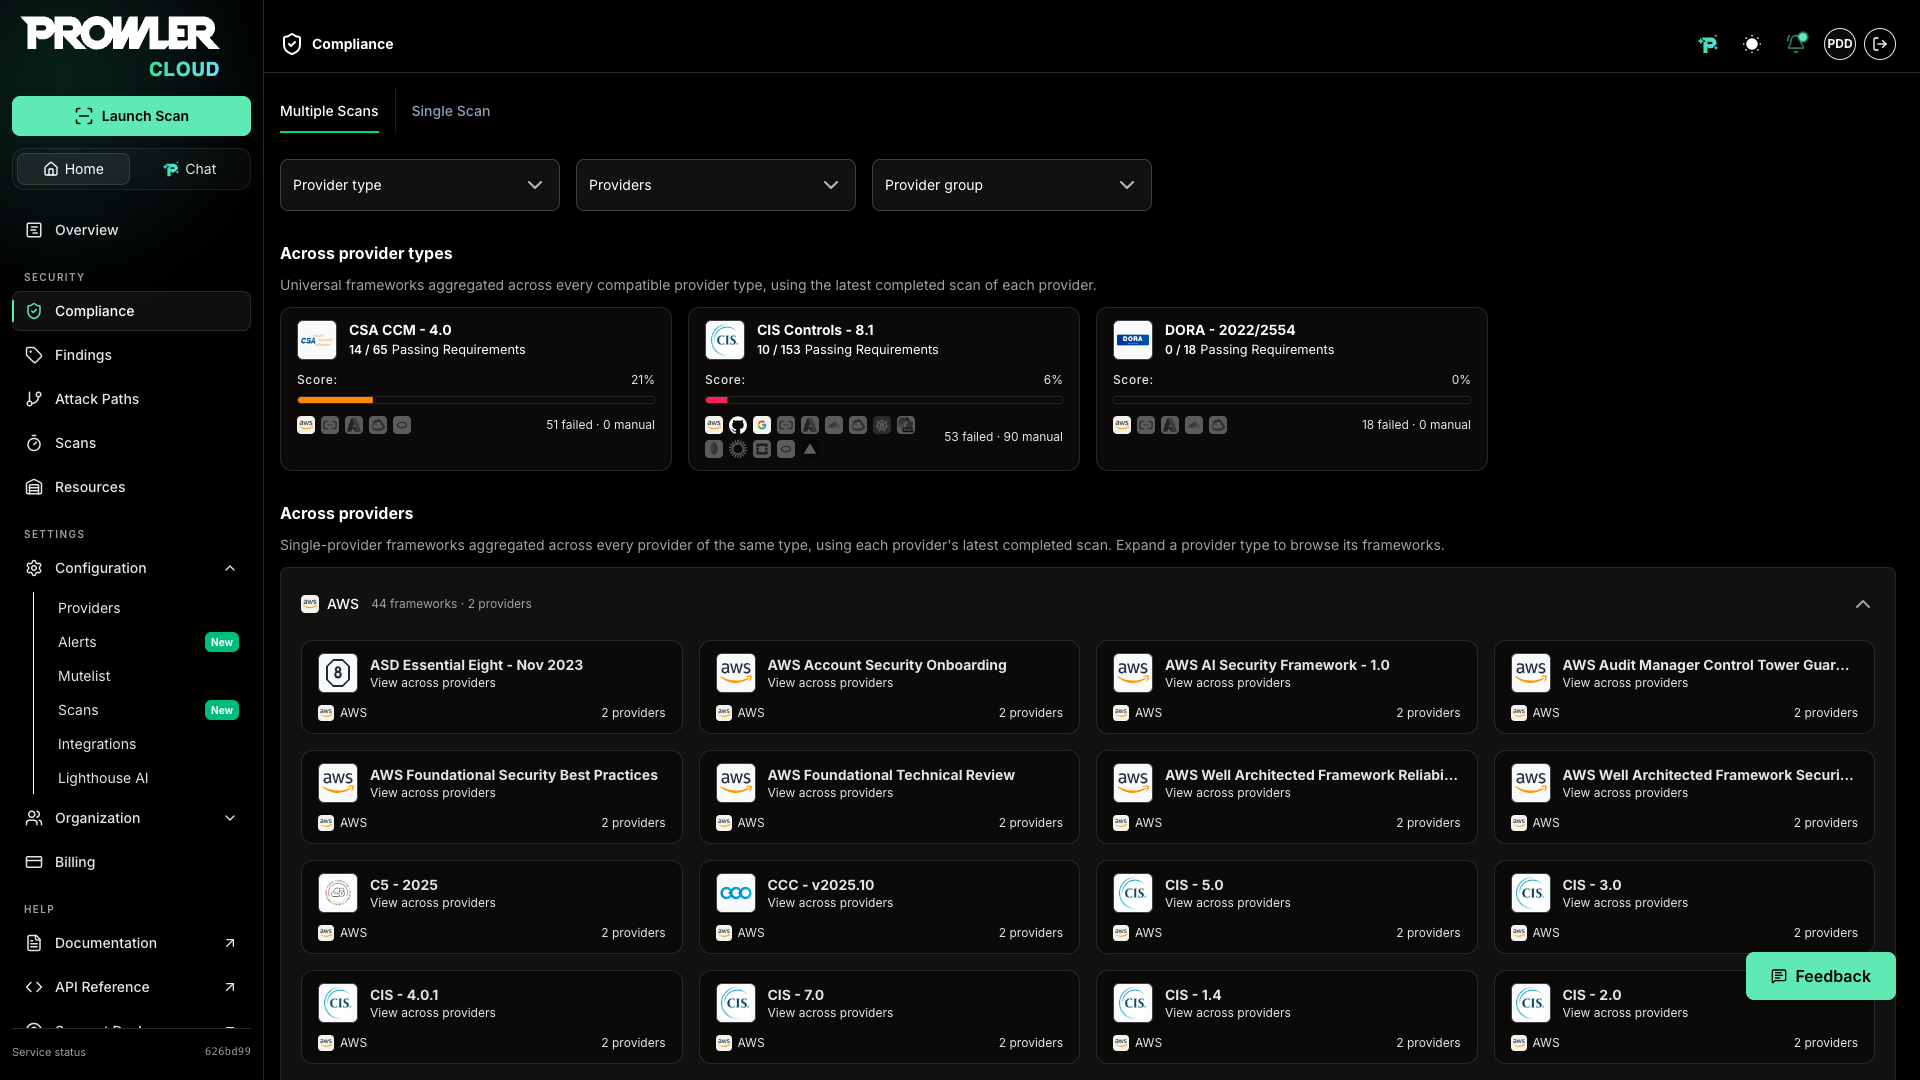Click the CIS - 1.4 framework logo
The image size is (1920, 1080).
[x=1133, y=1003]
